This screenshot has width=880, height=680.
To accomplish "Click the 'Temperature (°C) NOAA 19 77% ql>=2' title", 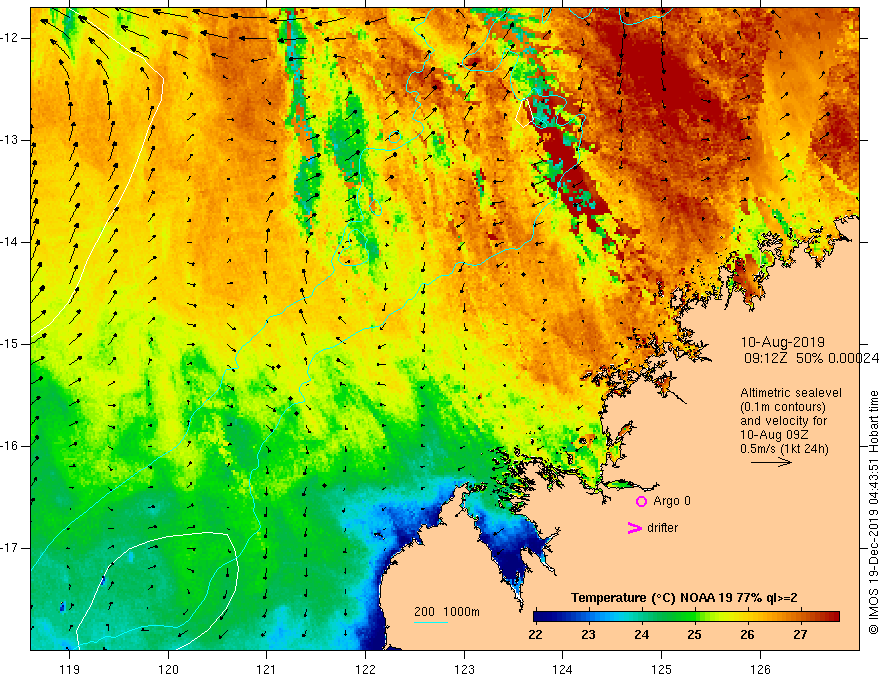I will (684, 598).
